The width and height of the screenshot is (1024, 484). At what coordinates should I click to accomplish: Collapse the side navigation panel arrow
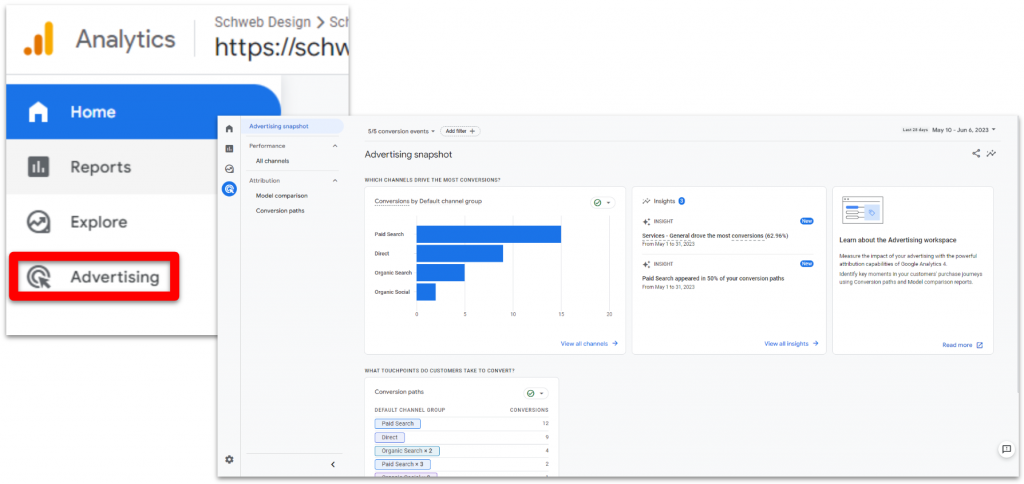click(x=333, y=464)
